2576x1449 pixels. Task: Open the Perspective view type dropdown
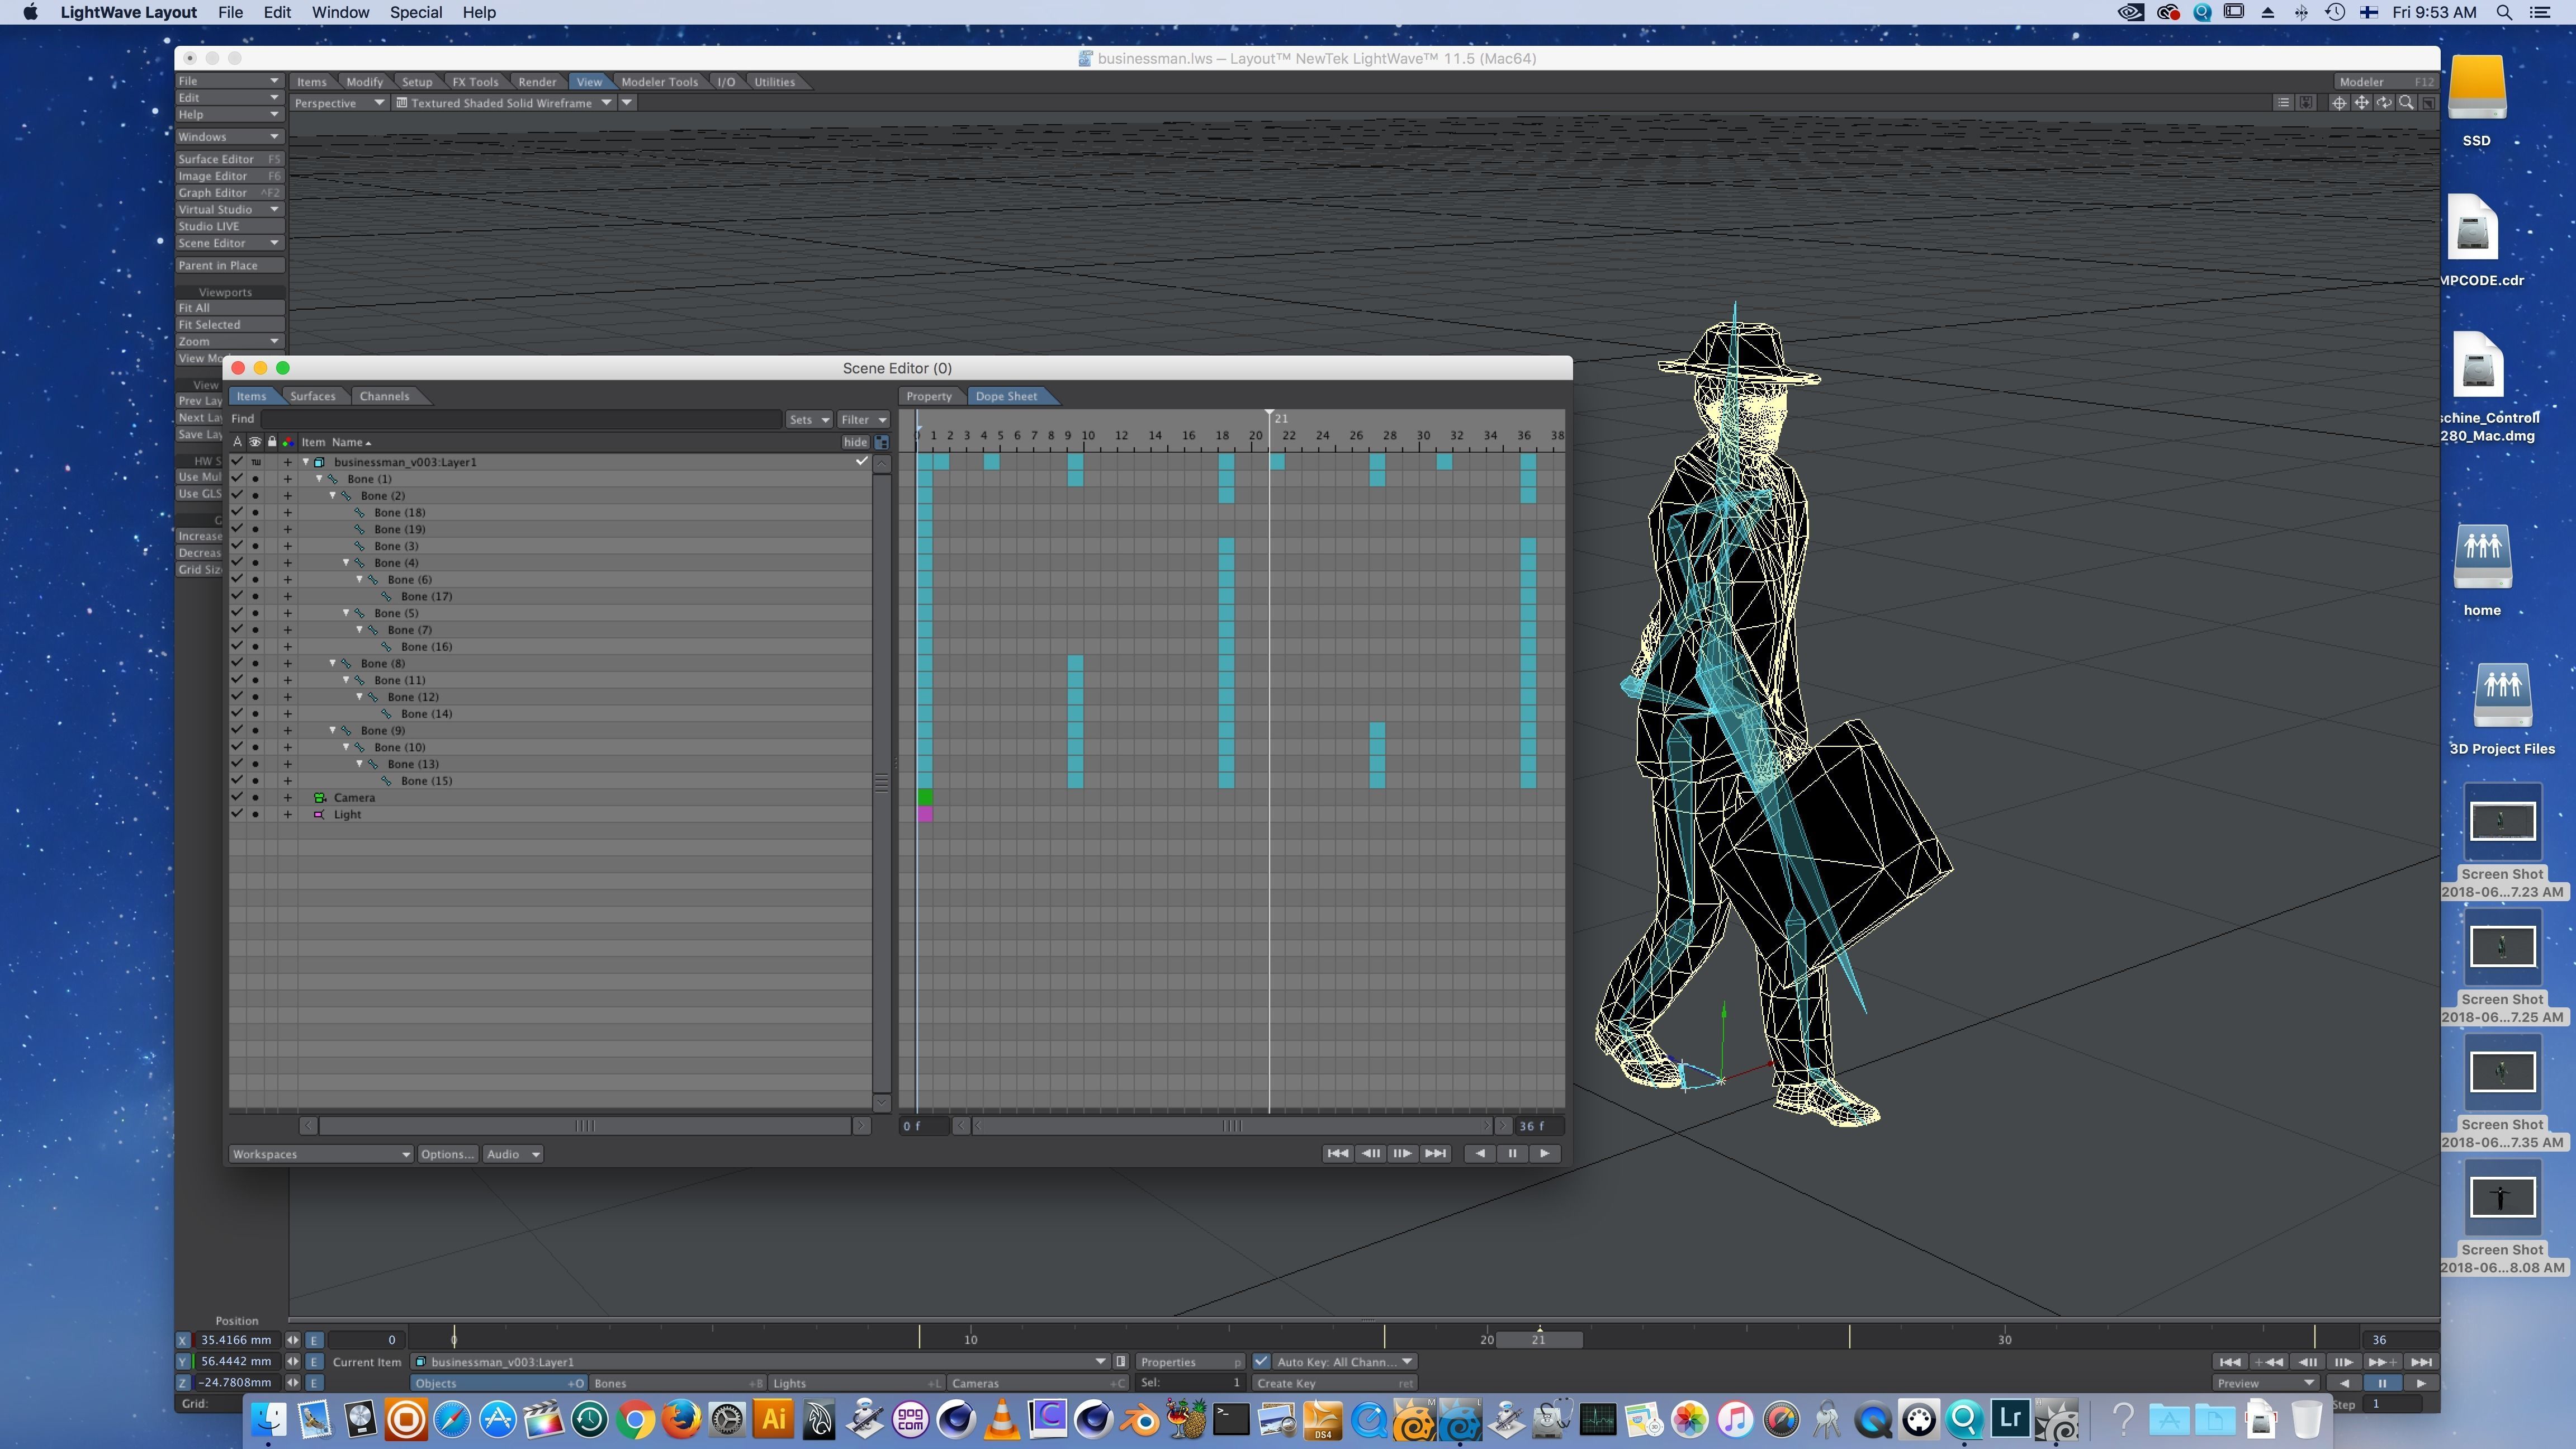(x=339, y=103)
